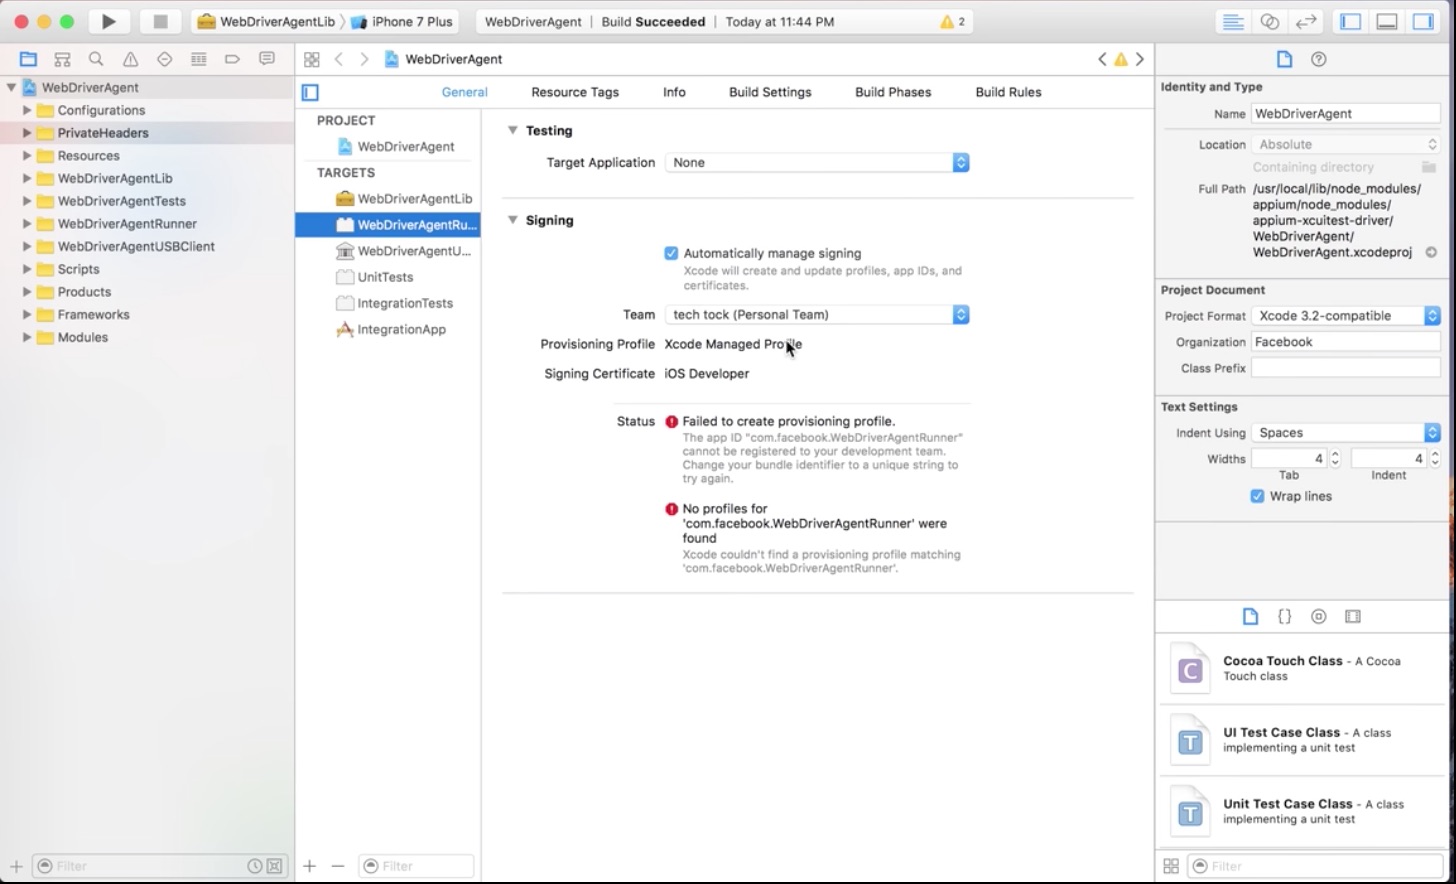Screen dimensions: 1456x884
Task: Open the Location dropdown
Action: point(1346,144)
